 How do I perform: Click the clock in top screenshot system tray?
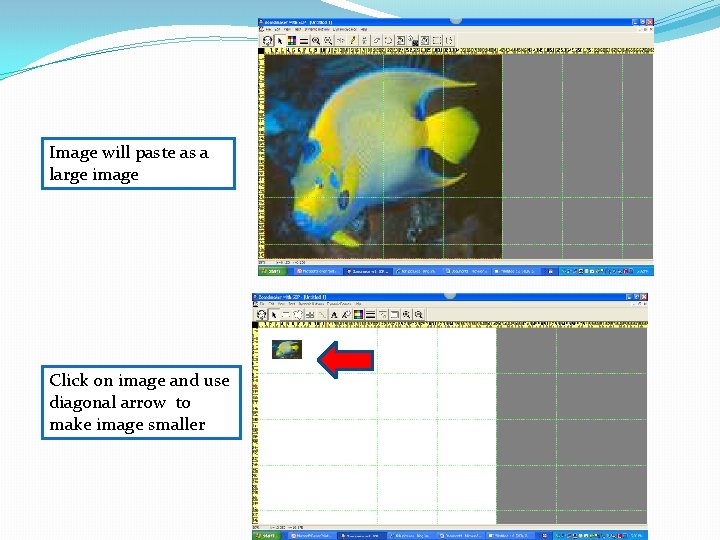[643, 271]
